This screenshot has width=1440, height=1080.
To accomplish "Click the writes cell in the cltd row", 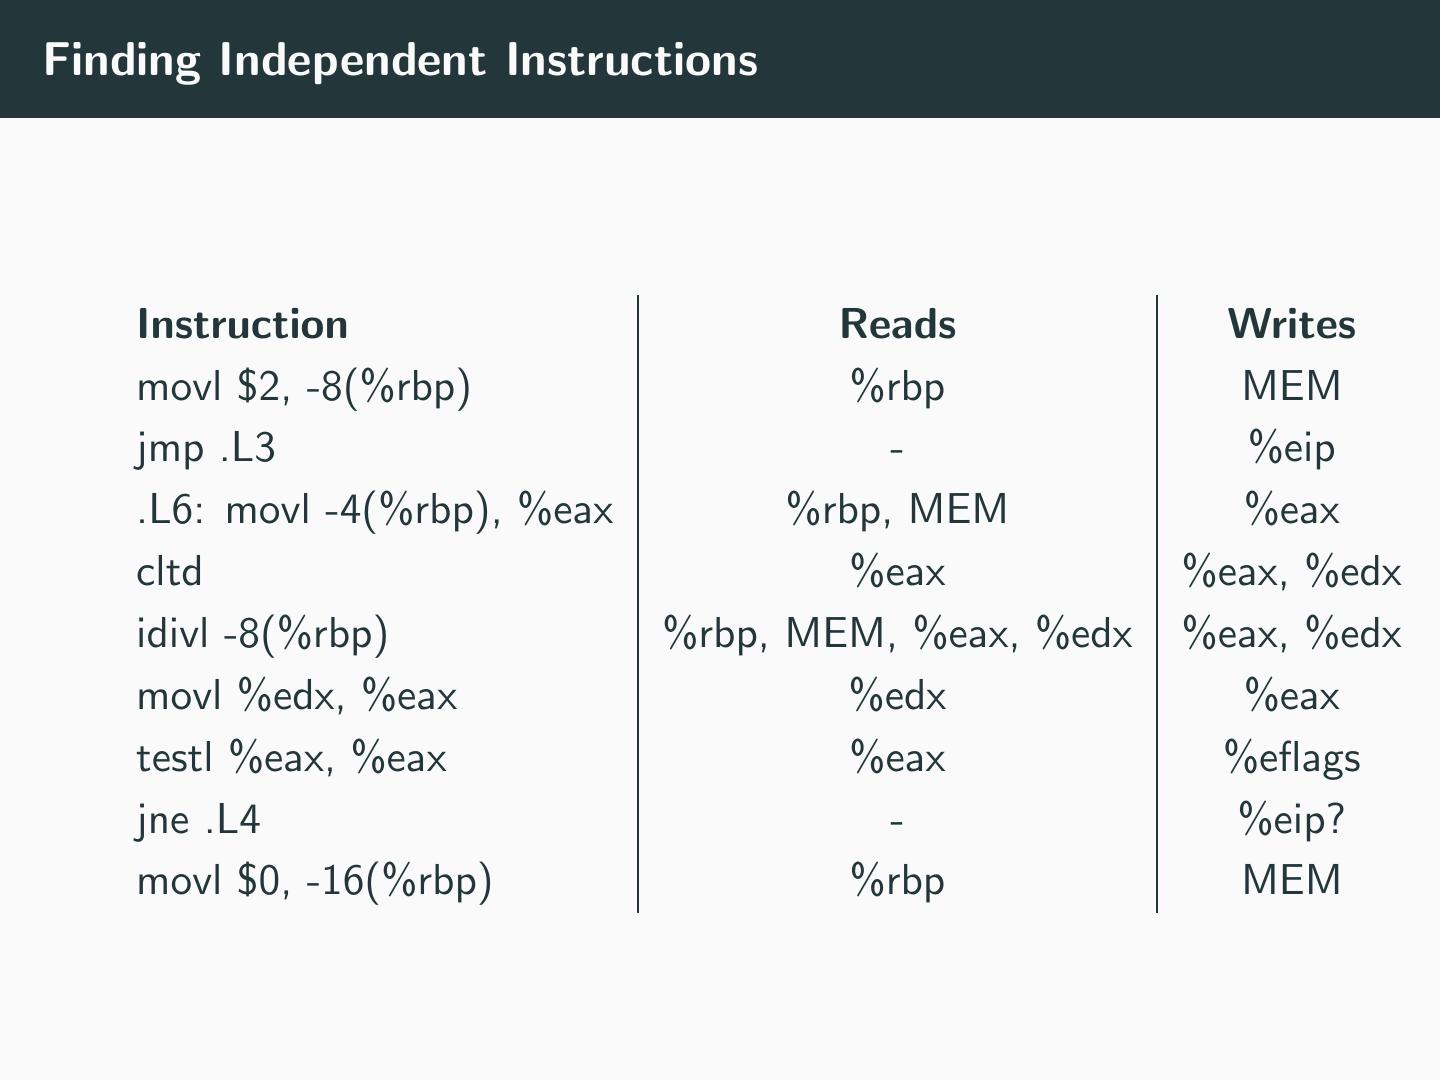I will (1291, 572).
